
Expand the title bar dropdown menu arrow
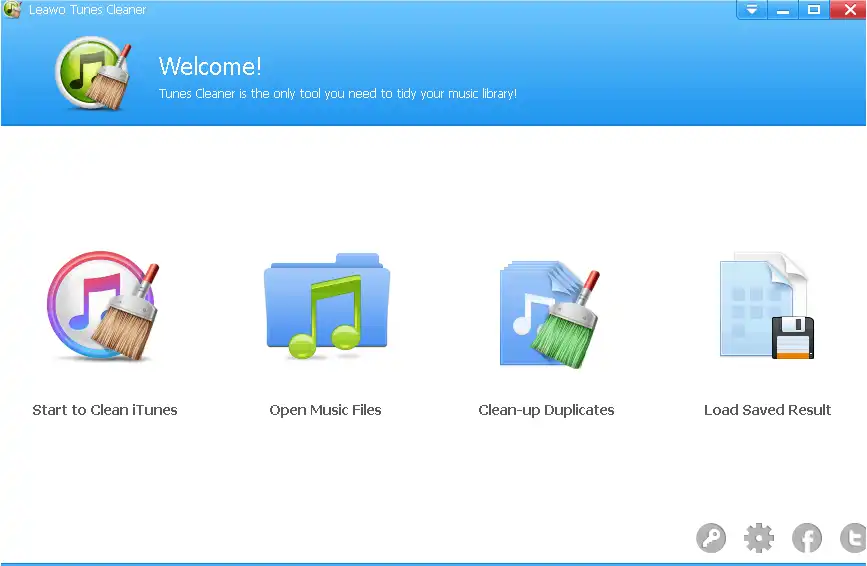click(752, 10)
